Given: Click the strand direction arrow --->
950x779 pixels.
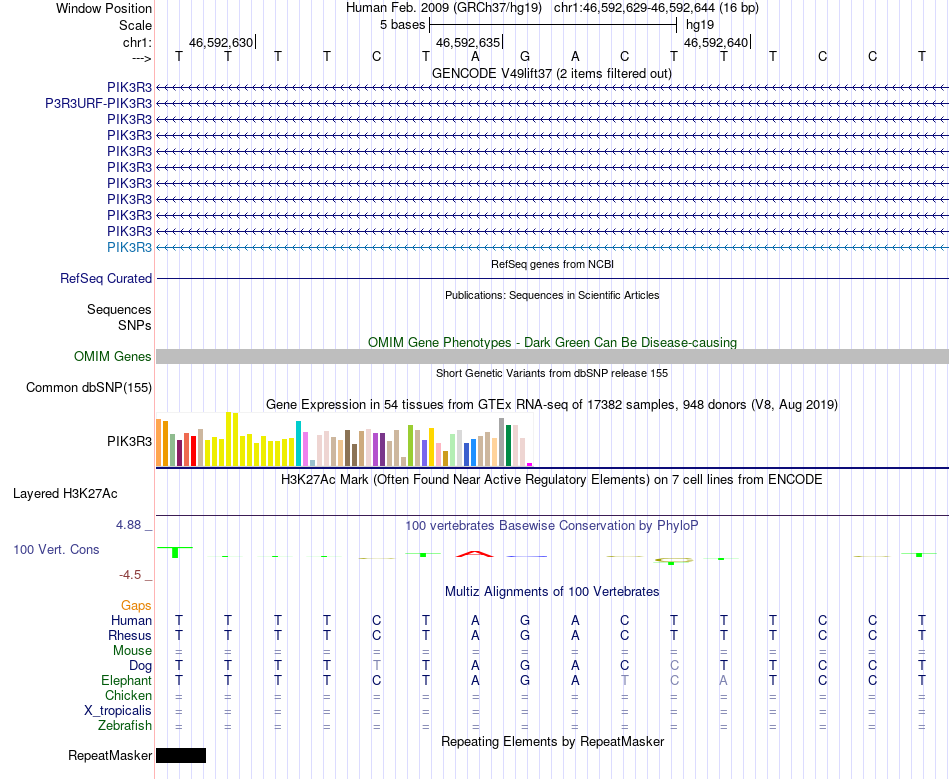Looking at the screenshot, I should [142, 58].
